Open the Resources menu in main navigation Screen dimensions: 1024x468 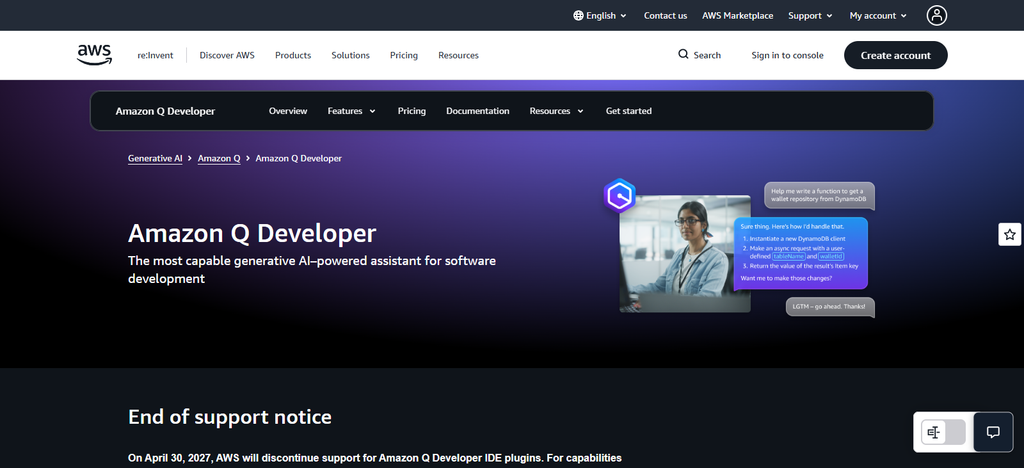point(458,55)
